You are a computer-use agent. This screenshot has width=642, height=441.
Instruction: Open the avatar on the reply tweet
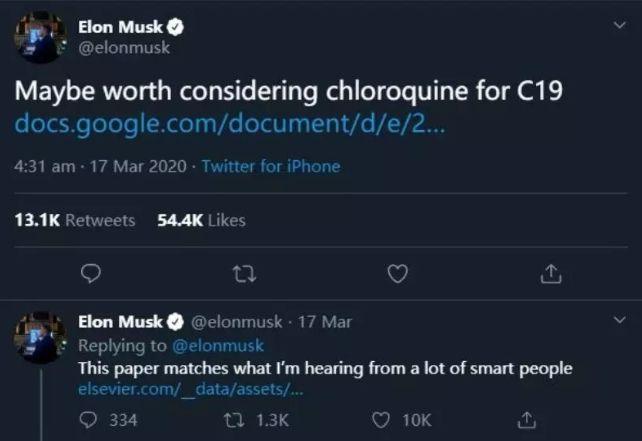point(41,337)
